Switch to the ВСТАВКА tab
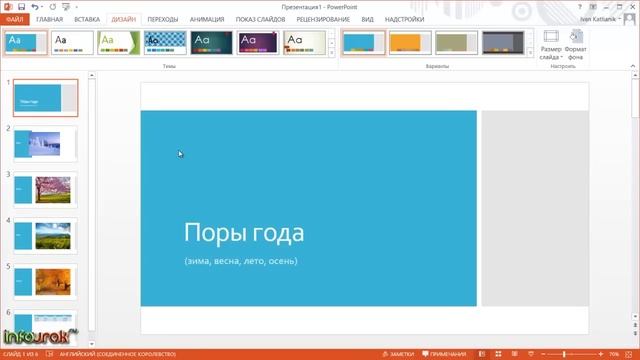Image resolution: width=640 pixels, height=360 pixels. (87, 19)
